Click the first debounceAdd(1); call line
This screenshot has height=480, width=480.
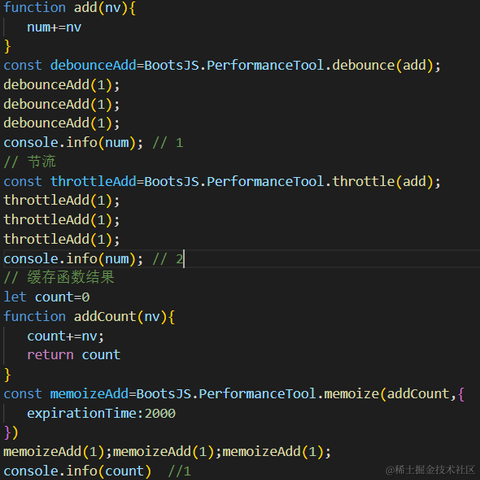coord(61,85)
